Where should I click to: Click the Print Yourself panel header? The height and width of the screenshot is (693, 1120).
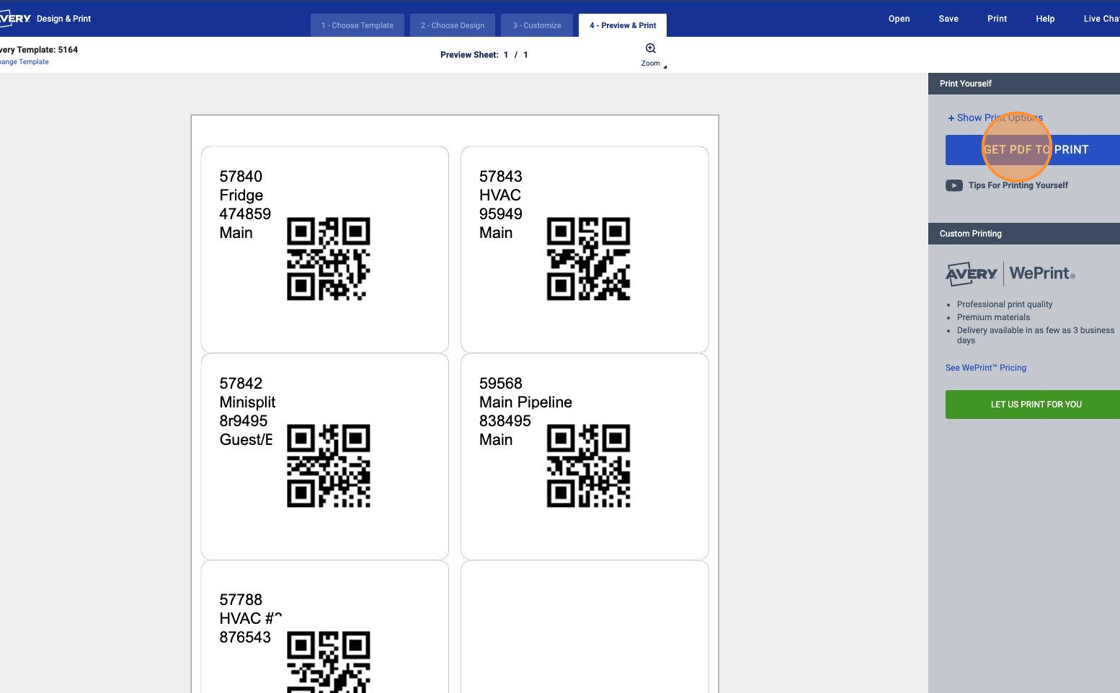click(x=1024, y=84)
